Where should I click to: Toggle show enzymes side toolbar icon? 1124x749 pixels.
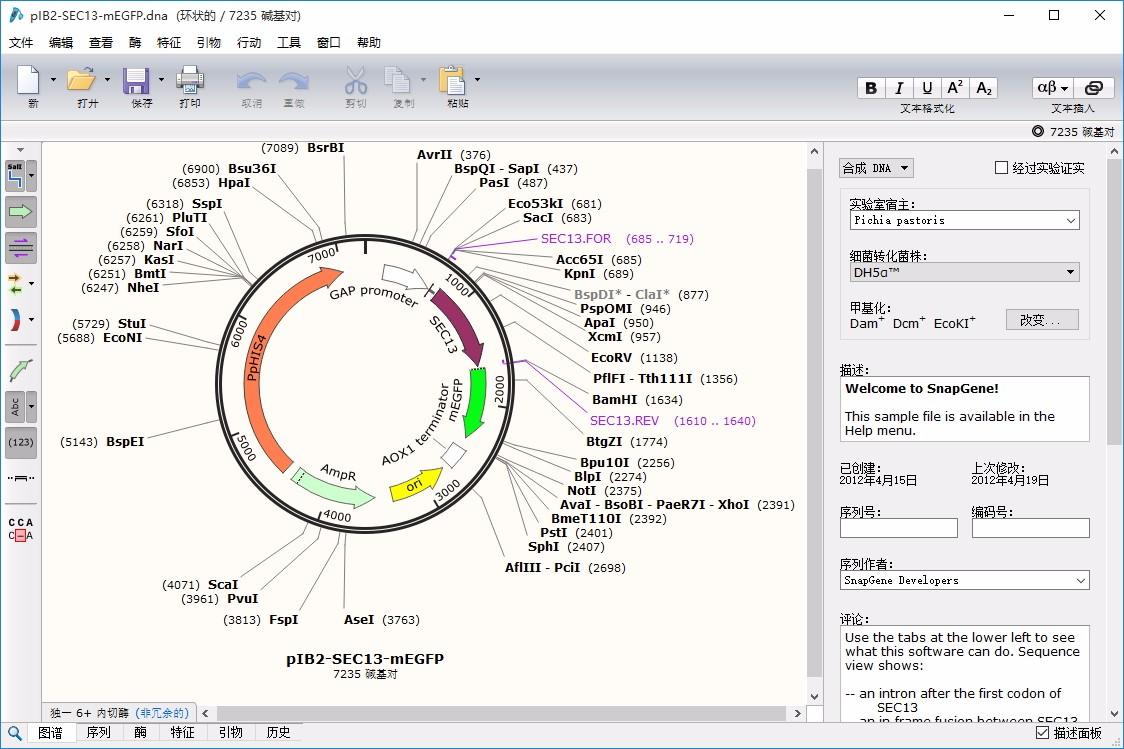click(16, 176)
